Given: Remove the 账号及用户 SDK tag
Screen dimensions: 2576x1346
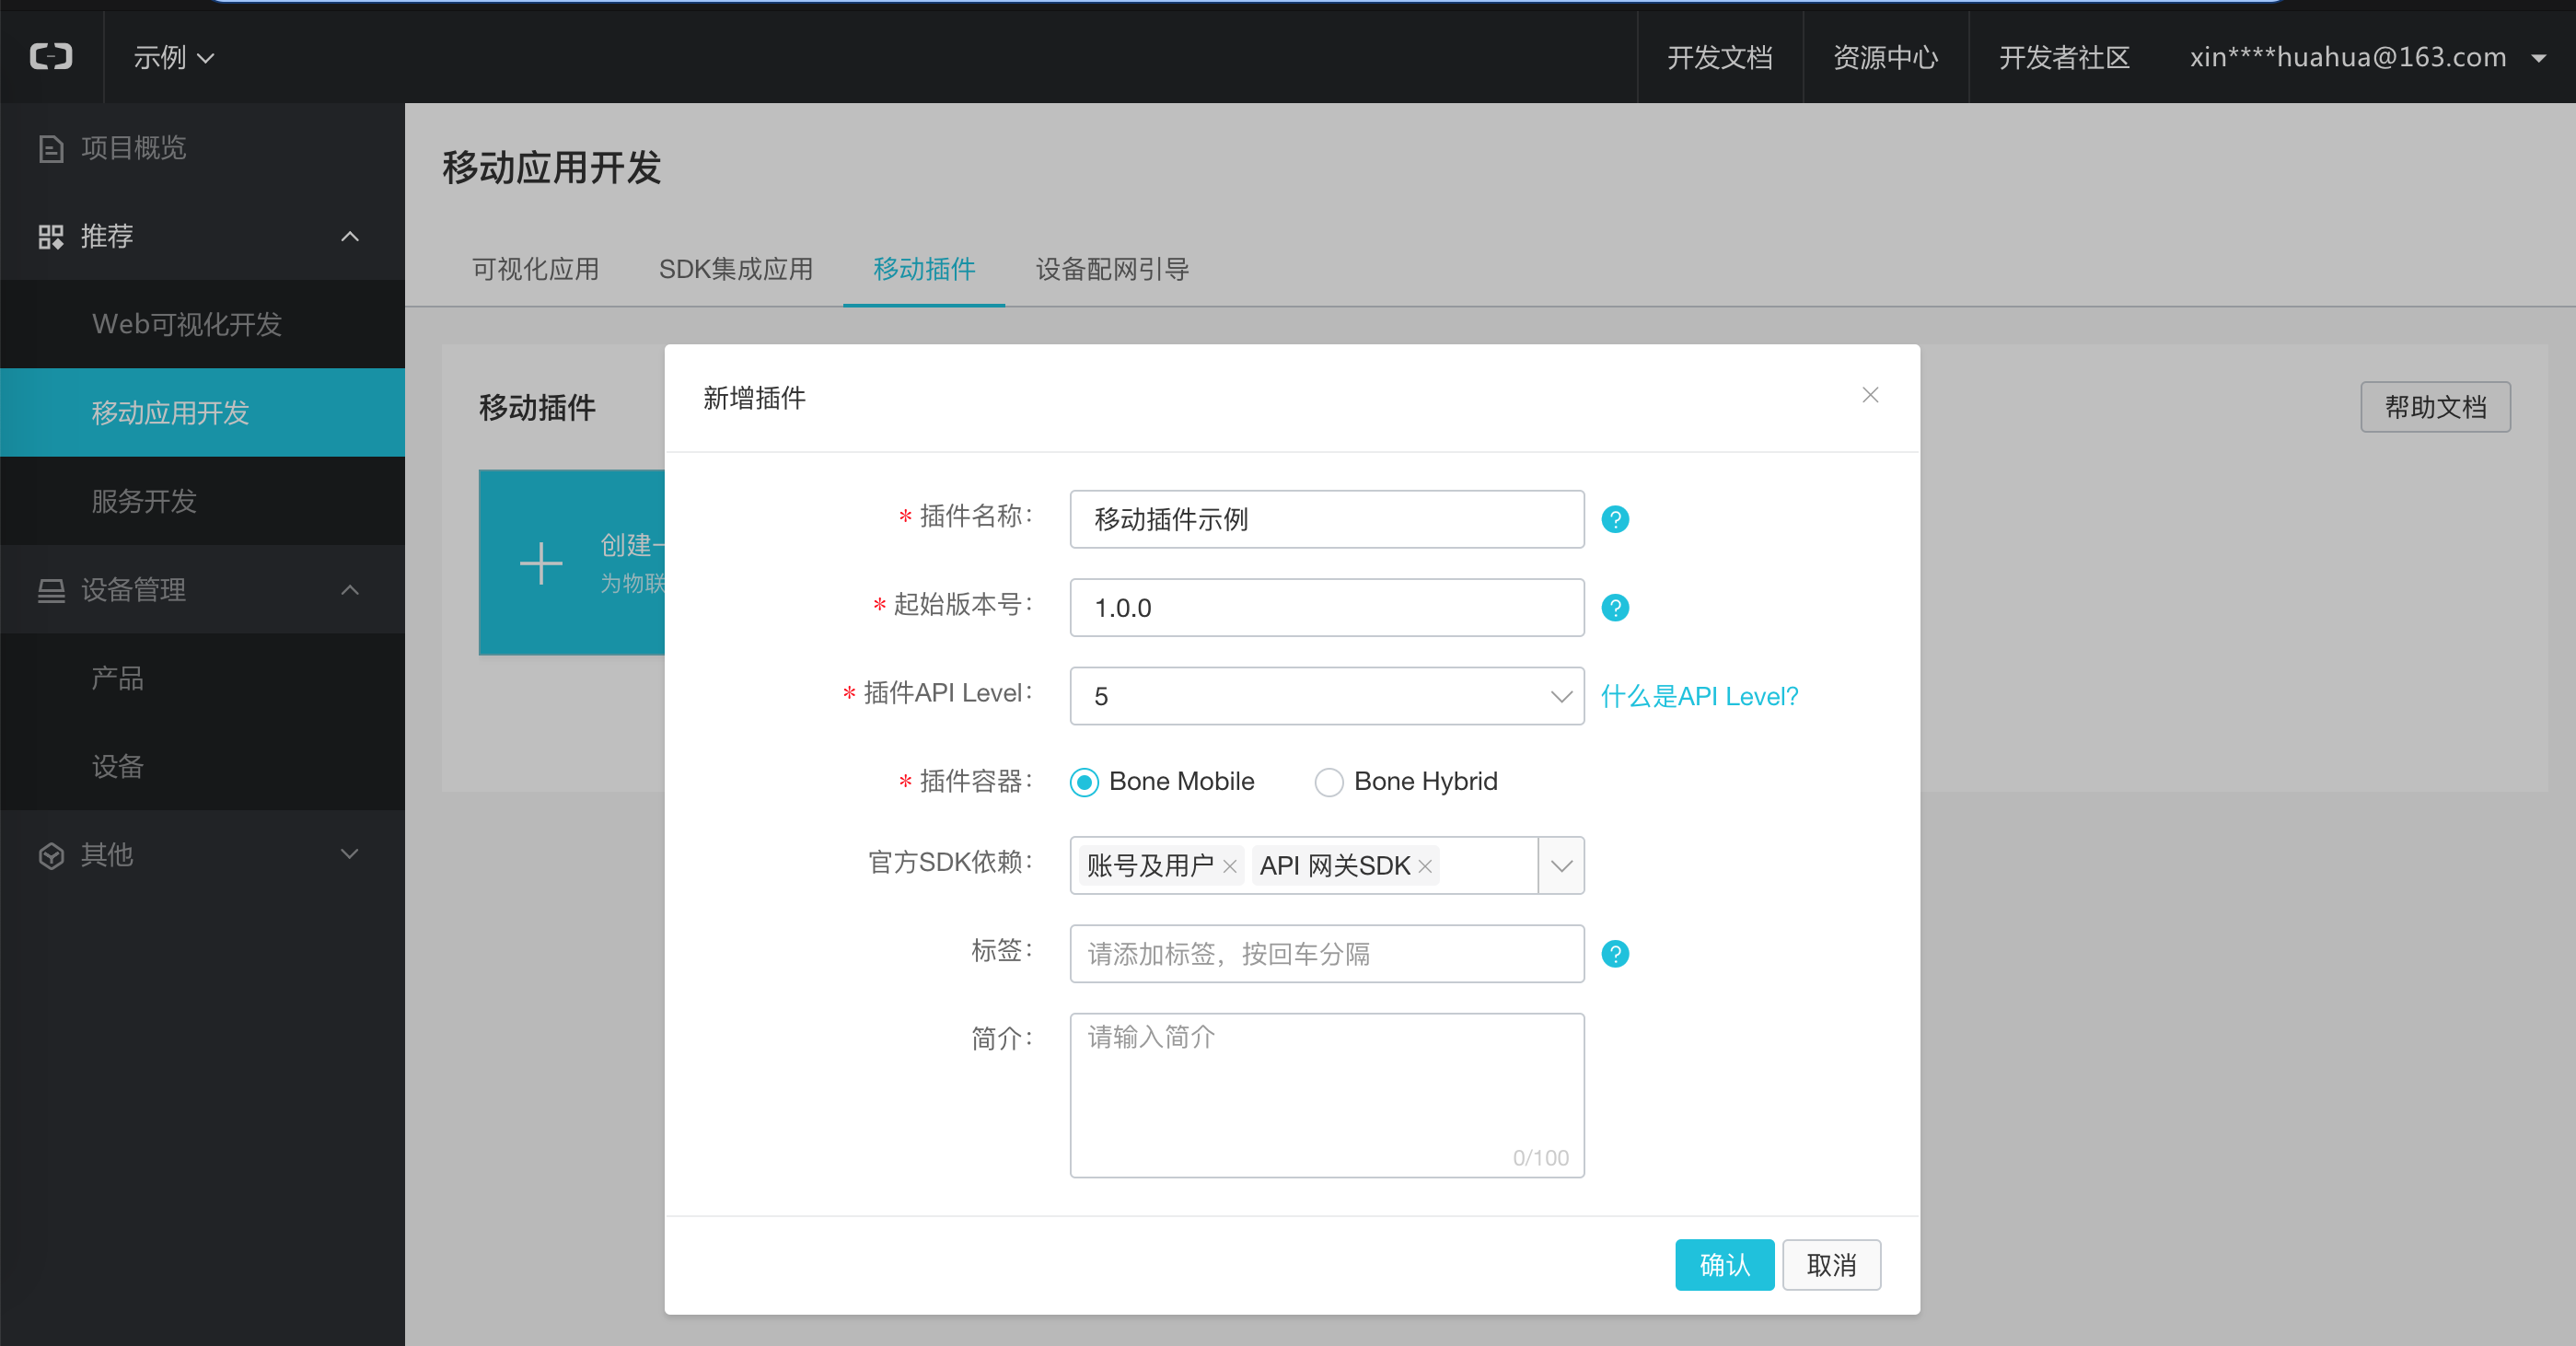Looking at the screenshot, I should (x=1230, y=866).
